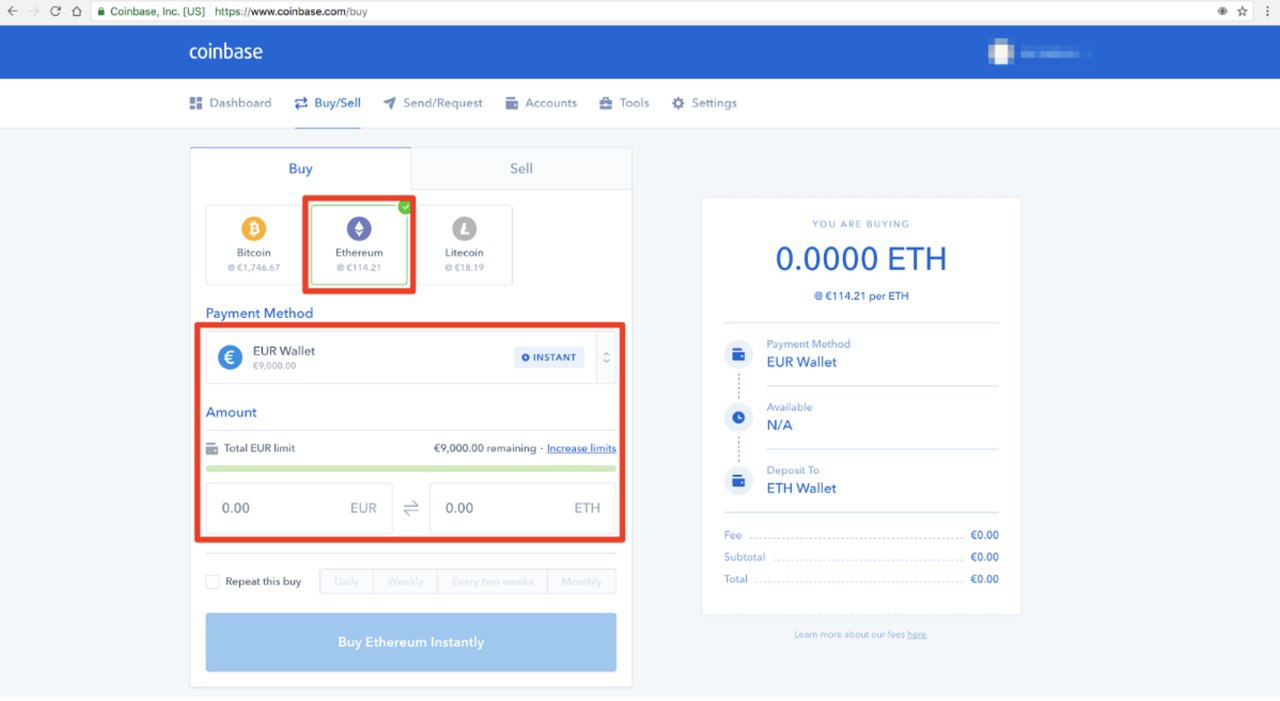This screenshot has height=701, width=1280.
Task: Click the '@ €114.21 per ETH' rate text
Action: coord(861,296)
